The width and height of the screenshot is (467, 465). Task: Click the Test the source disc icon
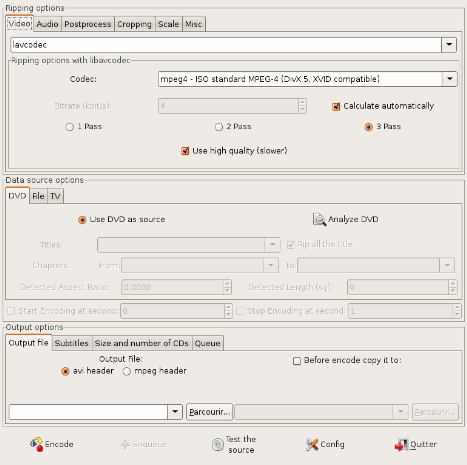[x=218, y=444]
